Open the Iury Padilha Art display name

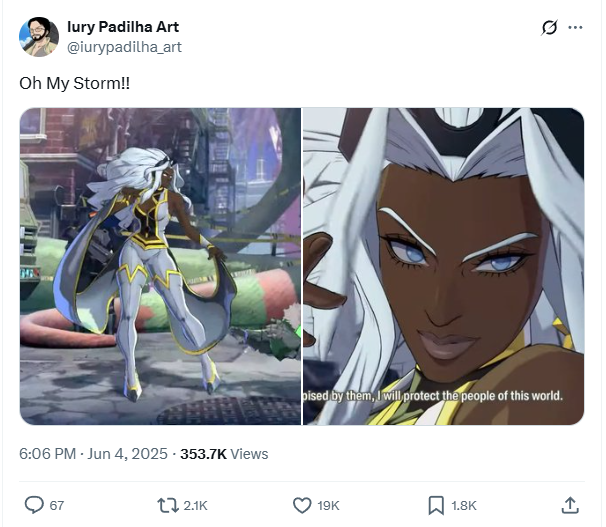(123, 27)
